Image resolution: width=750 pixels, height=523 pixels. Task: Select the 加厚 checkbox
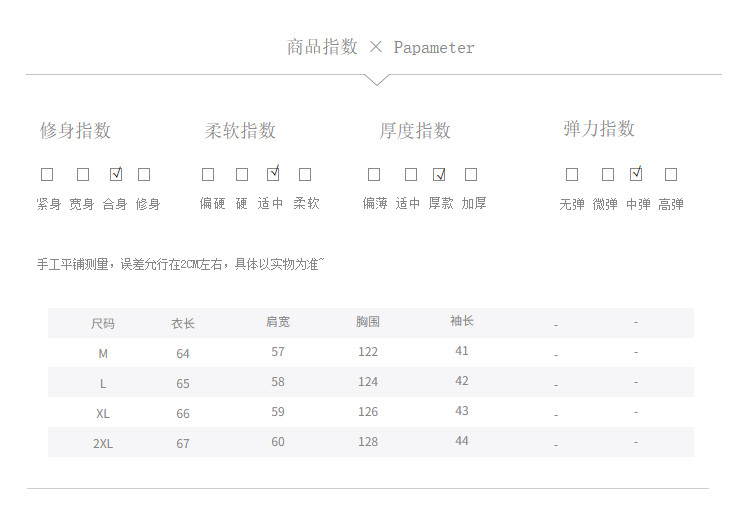(471, 174)
